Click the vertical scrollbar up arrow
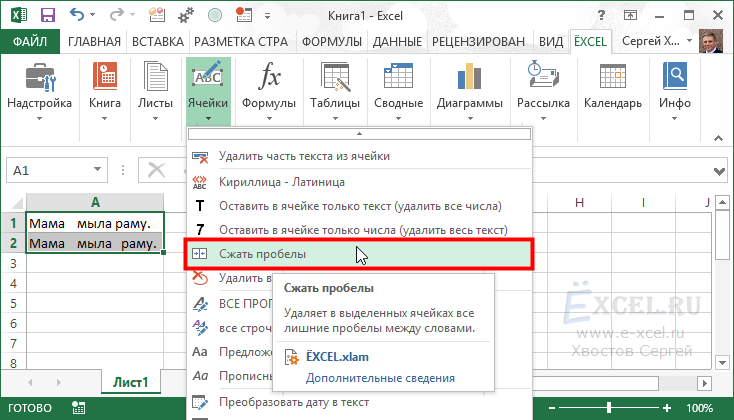The image size is (734, 420). coord(722,203)
